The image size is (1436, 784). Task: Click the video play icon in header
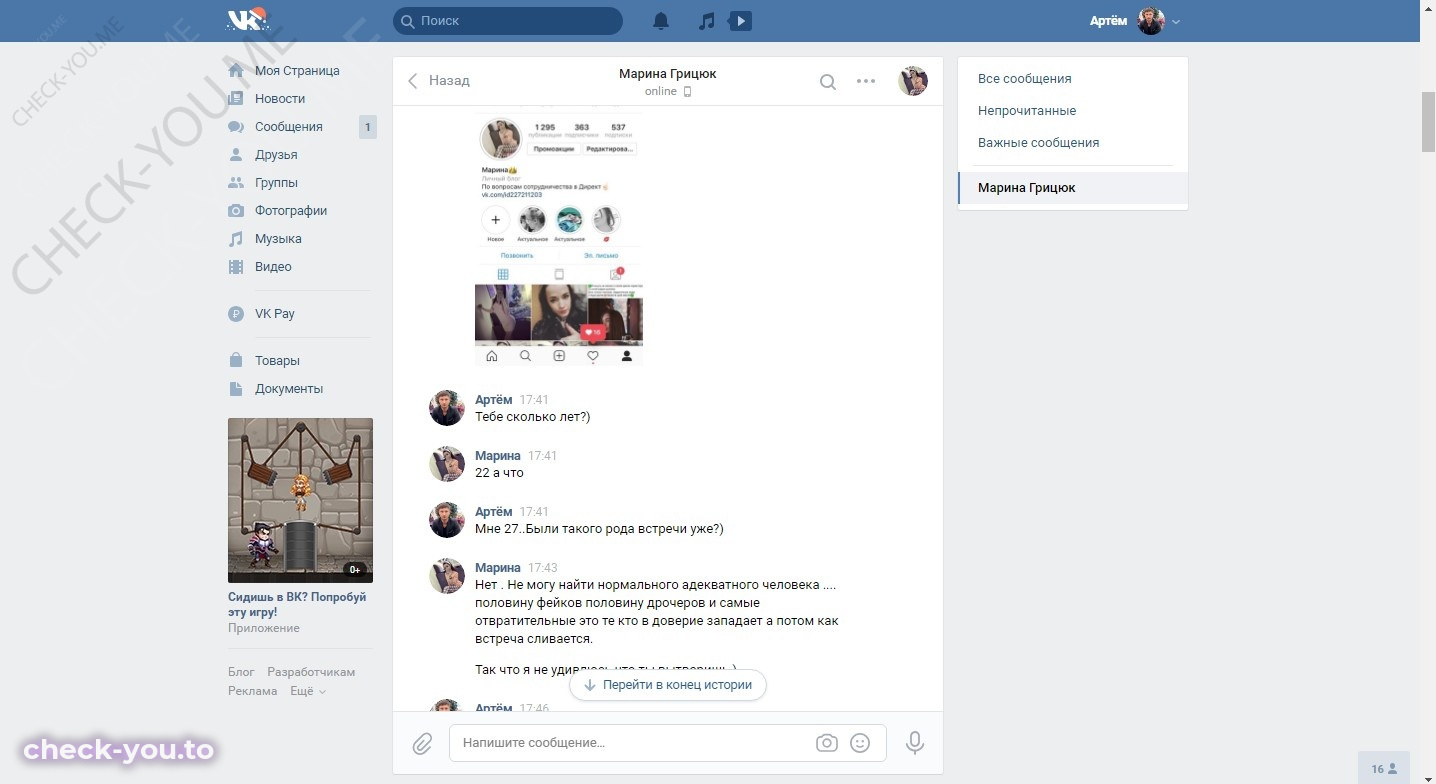(740, 20)
